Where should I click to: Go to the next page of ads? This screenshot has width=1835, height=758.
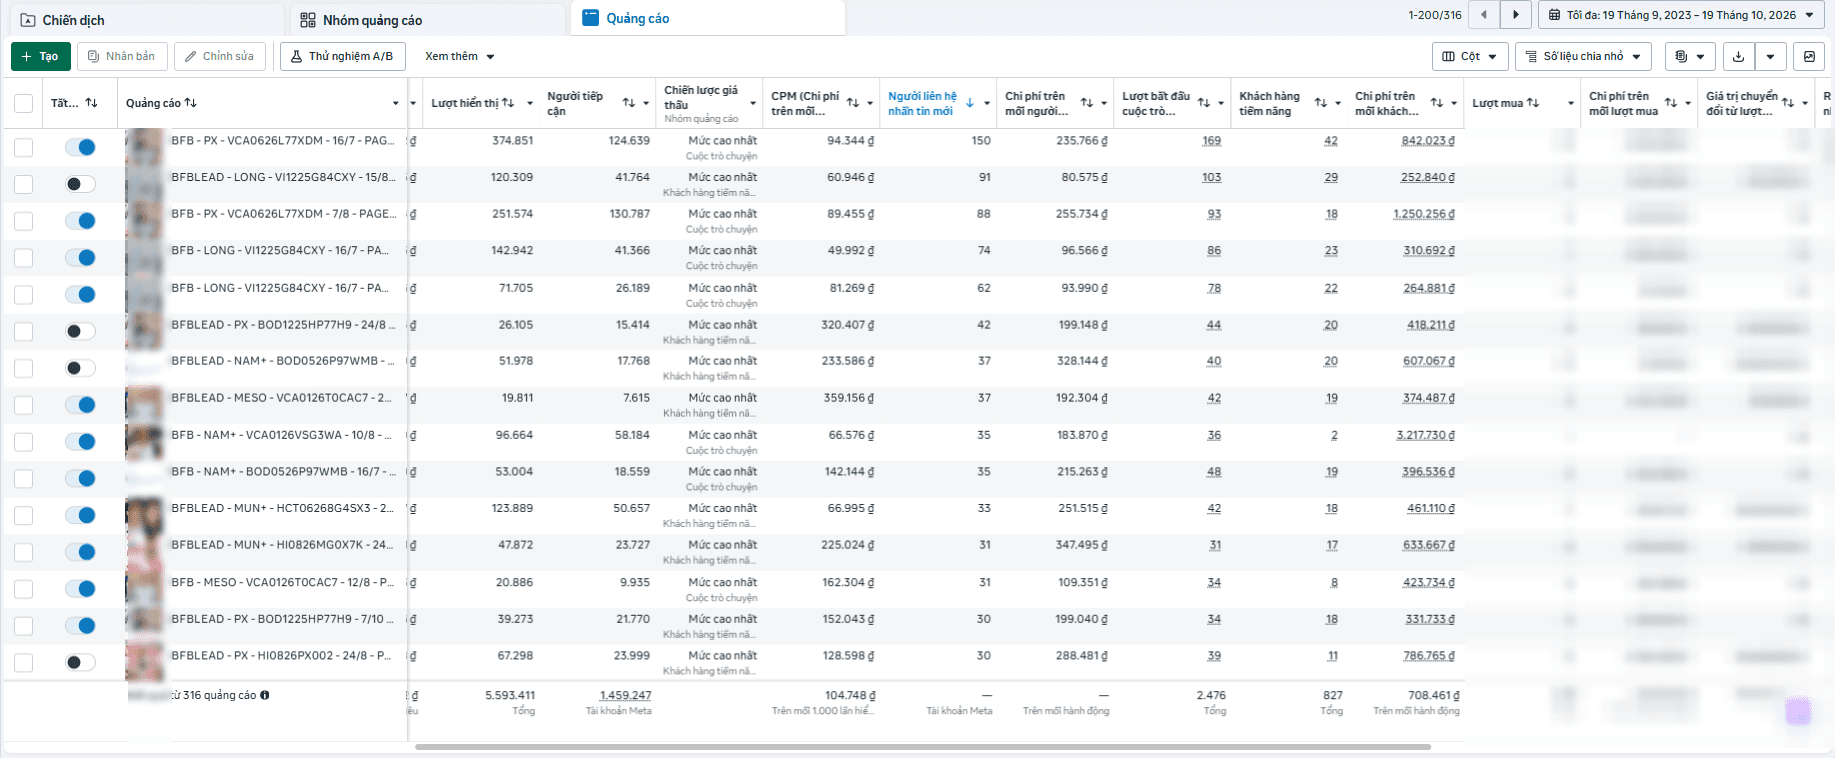click(x=1516, y=15)
